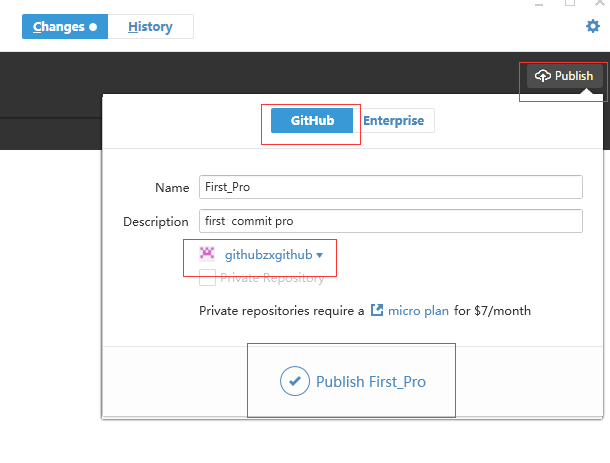Click the 'Private repositories require a' text
610x463 pixels.
pyautogui.click(x=281, y=311)
